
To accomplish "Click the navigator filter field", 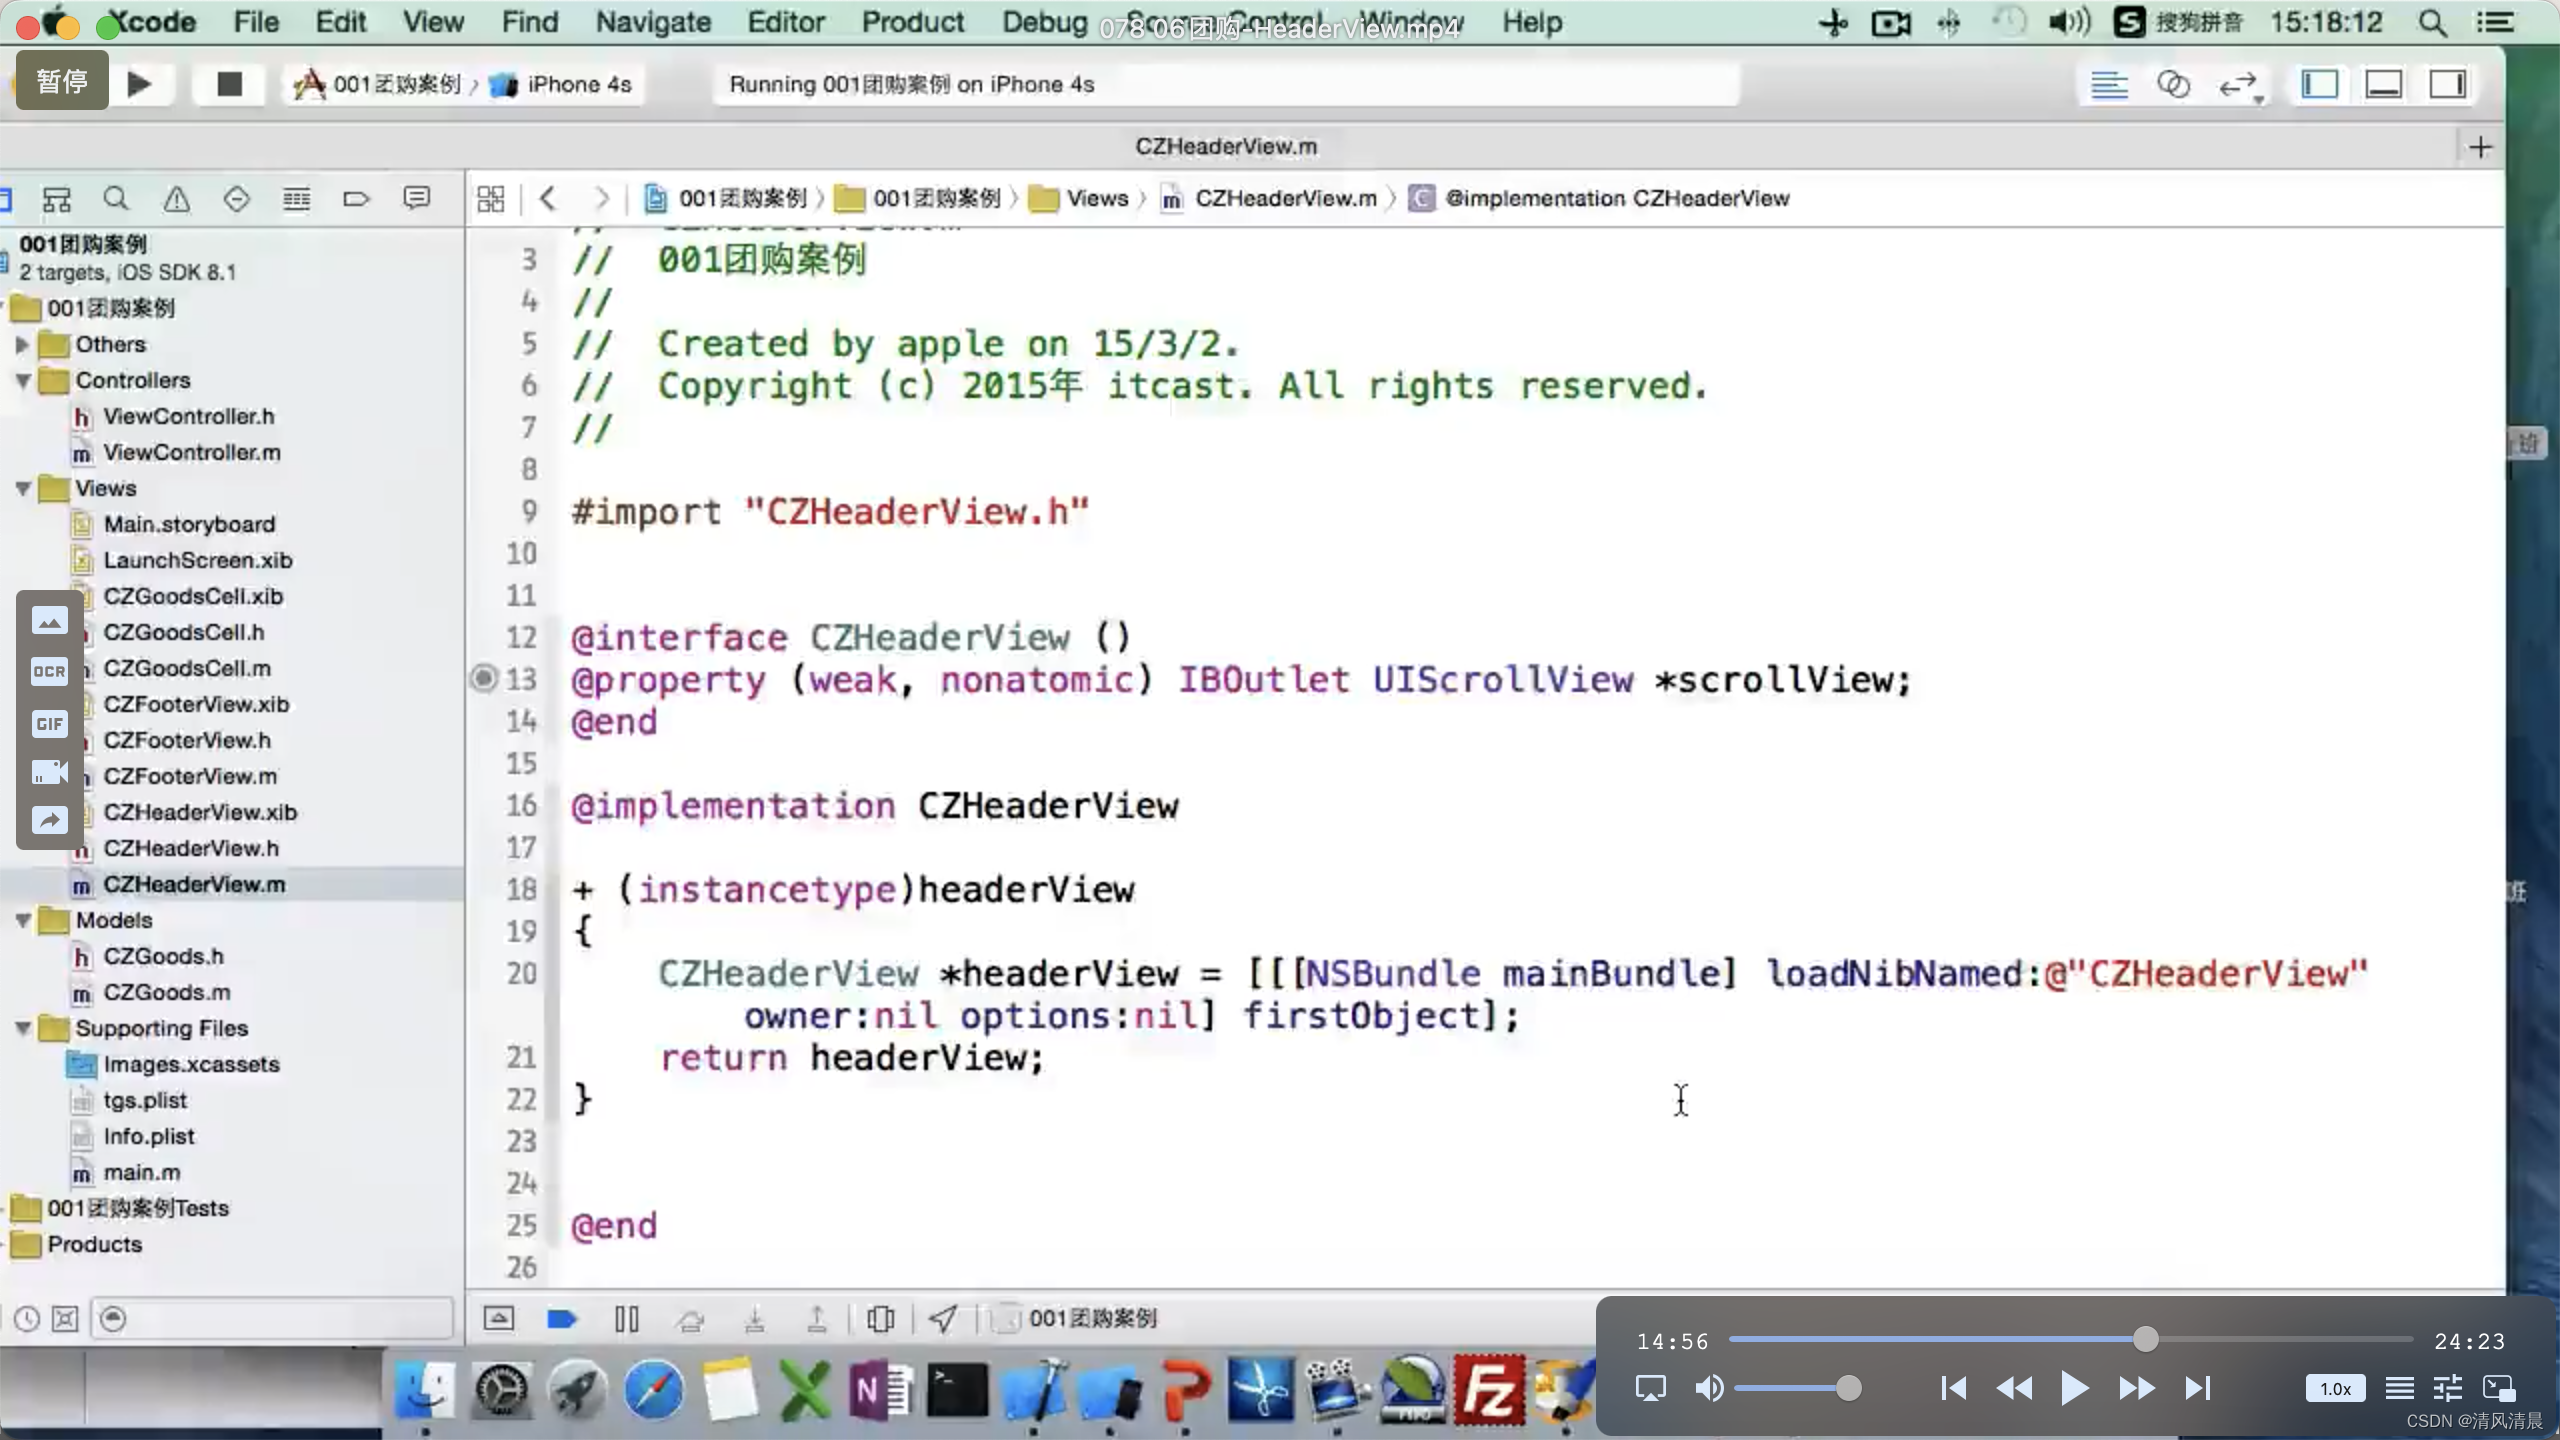I will tap(272, 1319).
